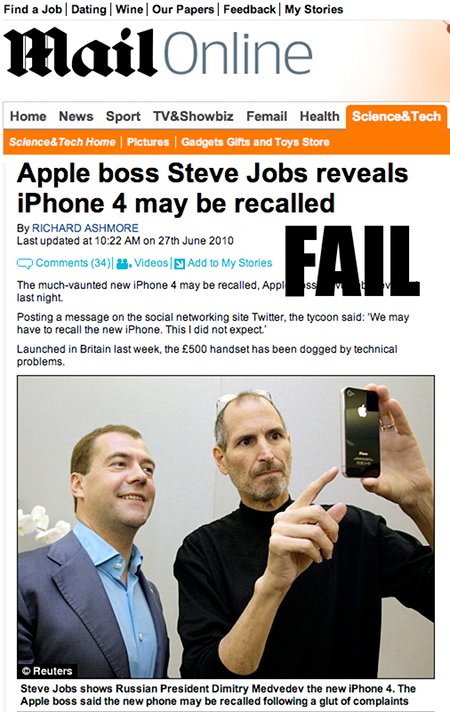Open the Pictures submenu item
The image size is (450, 712).
(148, 142)
